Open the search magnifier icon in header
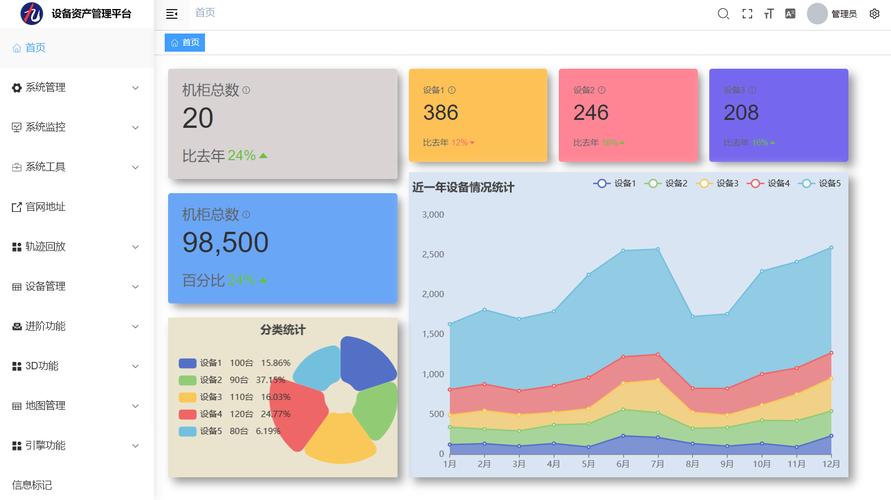Viewport: 891px width, 500px height. pyautogui.click(x=723, y=14)
